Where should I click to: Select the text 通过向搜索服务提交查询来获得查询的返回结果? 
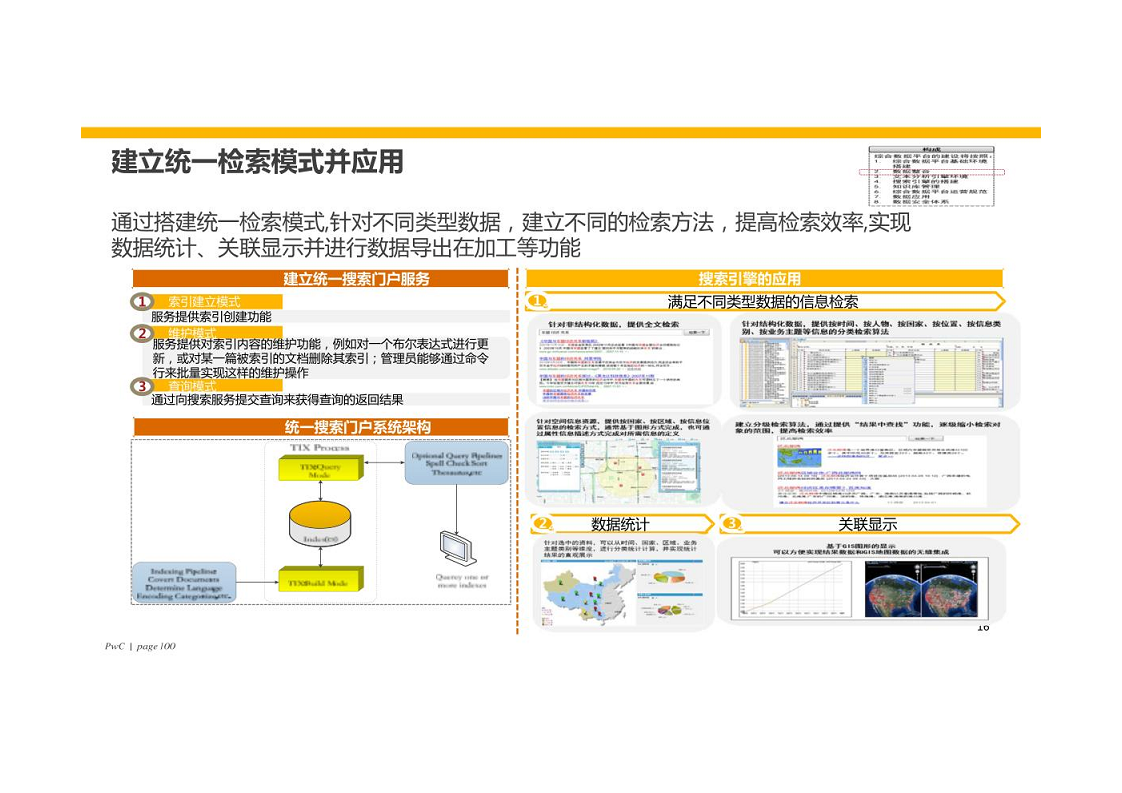[277, 400]
